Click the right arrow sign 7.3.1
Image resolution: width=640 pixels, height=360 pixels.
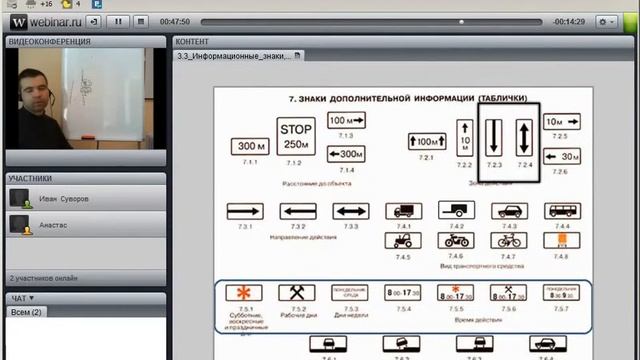(245, 211)
